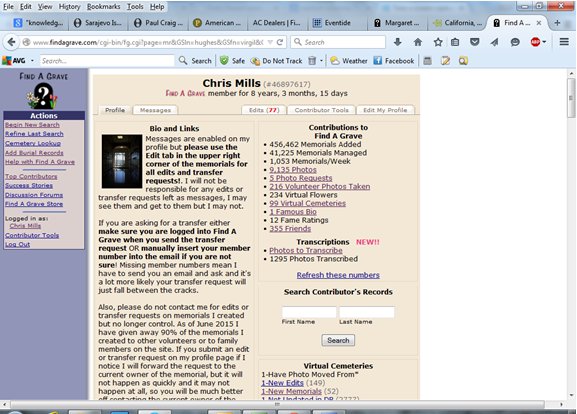The height and width of the screenshot is (414, 577).
Task: Click the First Name input field
Action: pos(309,312)
